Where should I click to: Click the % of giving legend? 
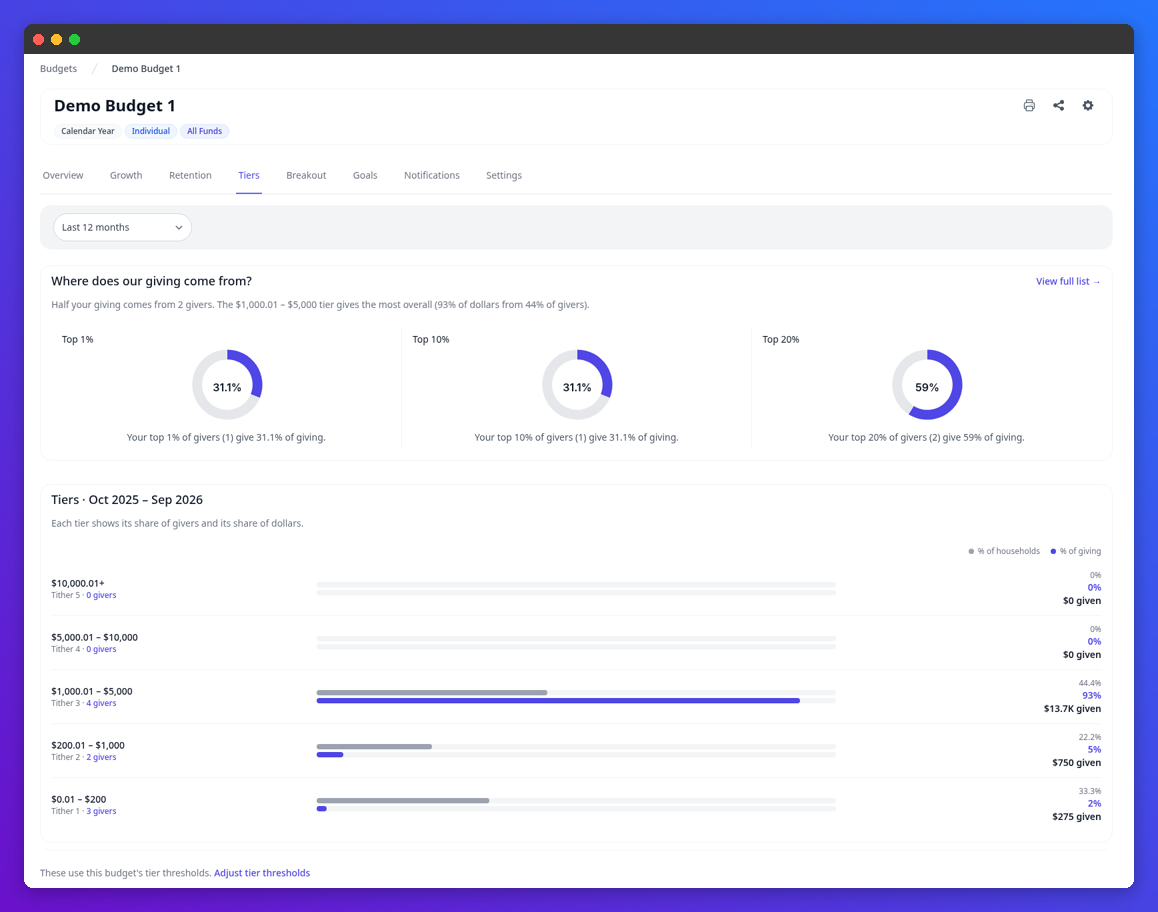pyautogui.click(x=1076, y=551)
